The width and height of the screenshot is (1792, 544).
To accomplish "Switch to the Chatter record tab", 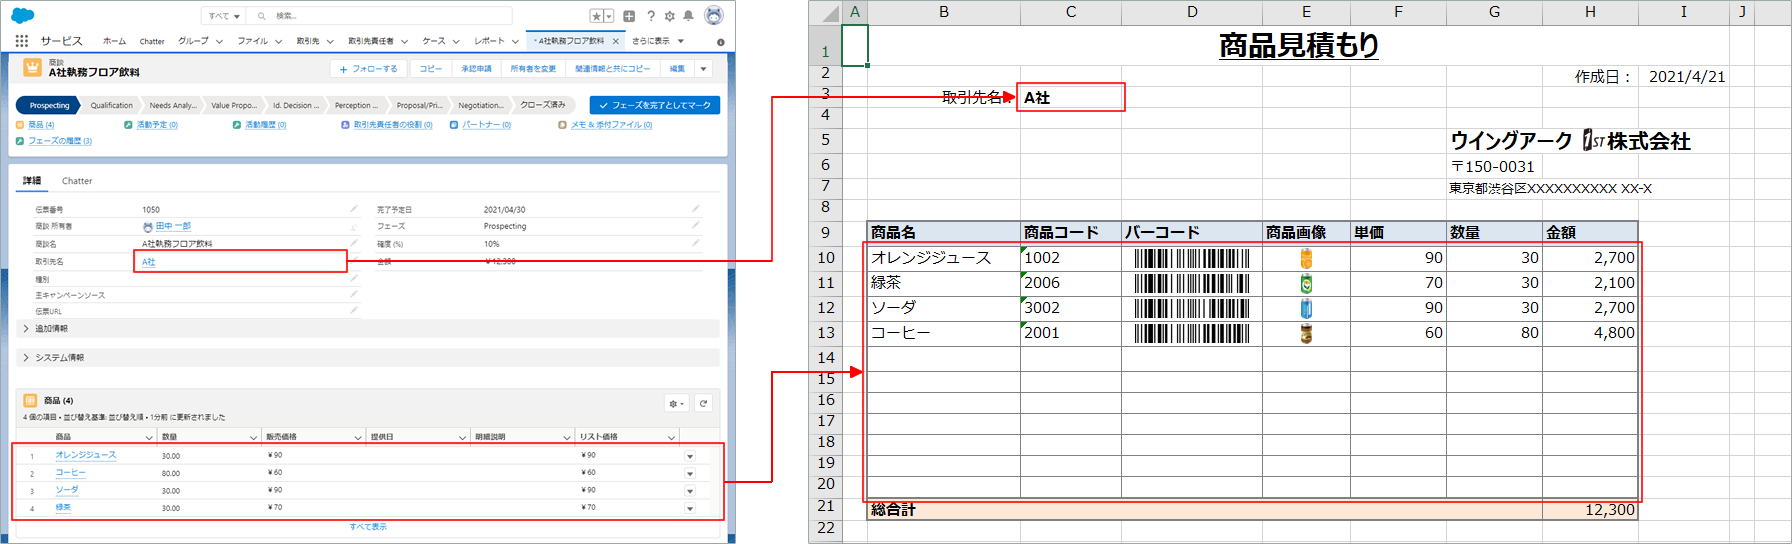I will click(x=77, y=181).
